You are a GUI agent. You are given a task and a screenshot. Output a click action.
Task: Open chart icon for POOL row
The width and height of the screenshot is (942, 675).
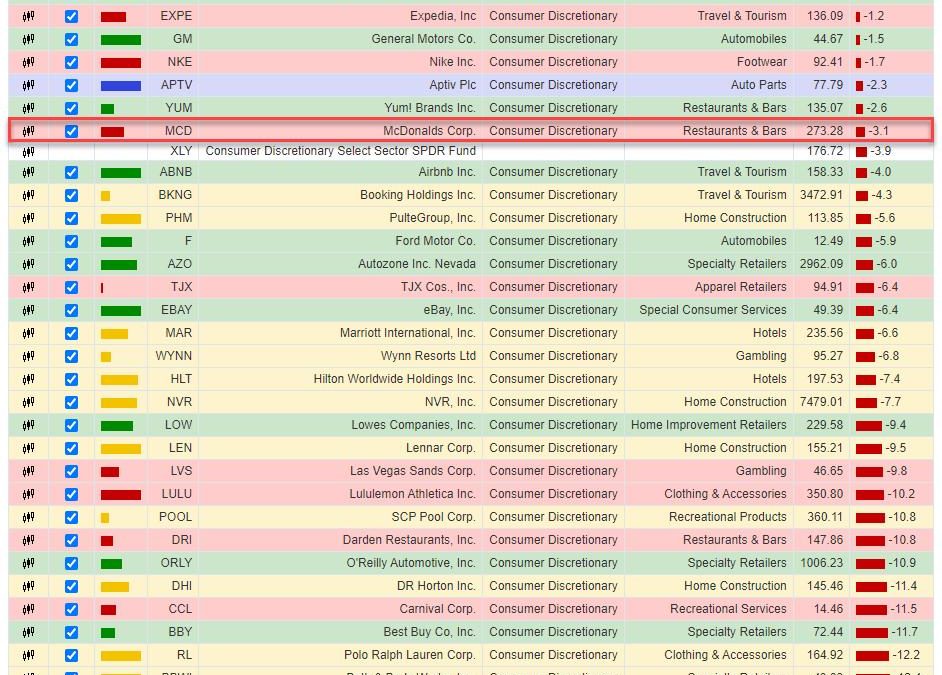pyautogui.click(x=28, y=517)
